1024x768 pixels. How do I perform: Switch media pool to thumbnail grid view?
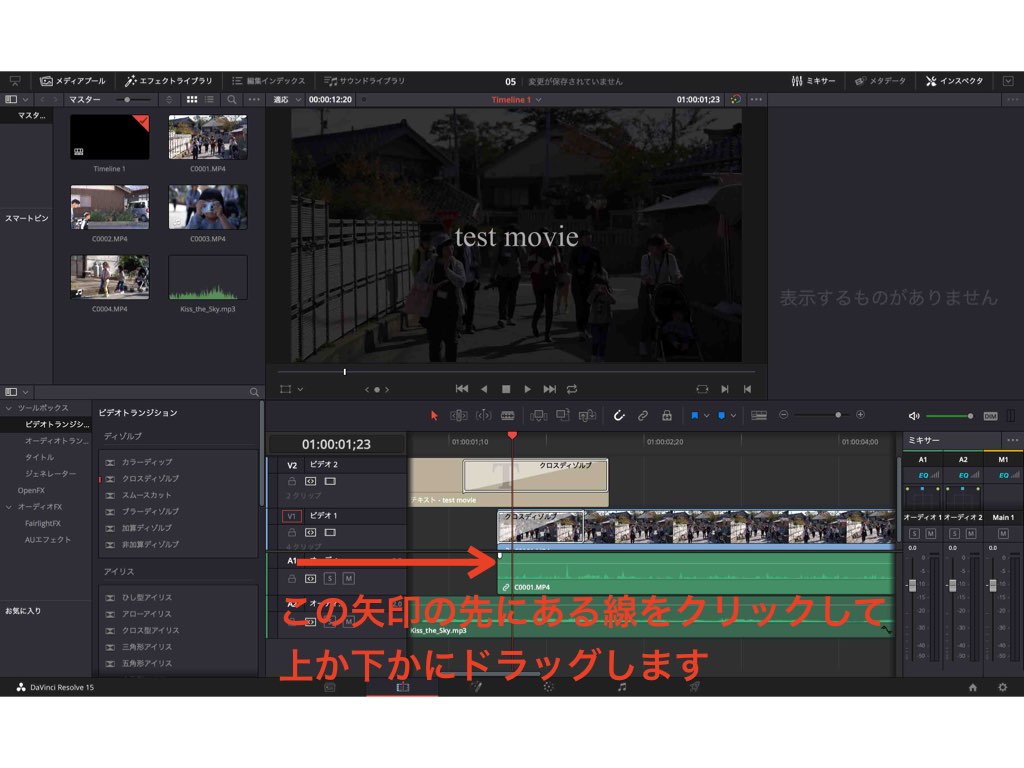point(192,99)
